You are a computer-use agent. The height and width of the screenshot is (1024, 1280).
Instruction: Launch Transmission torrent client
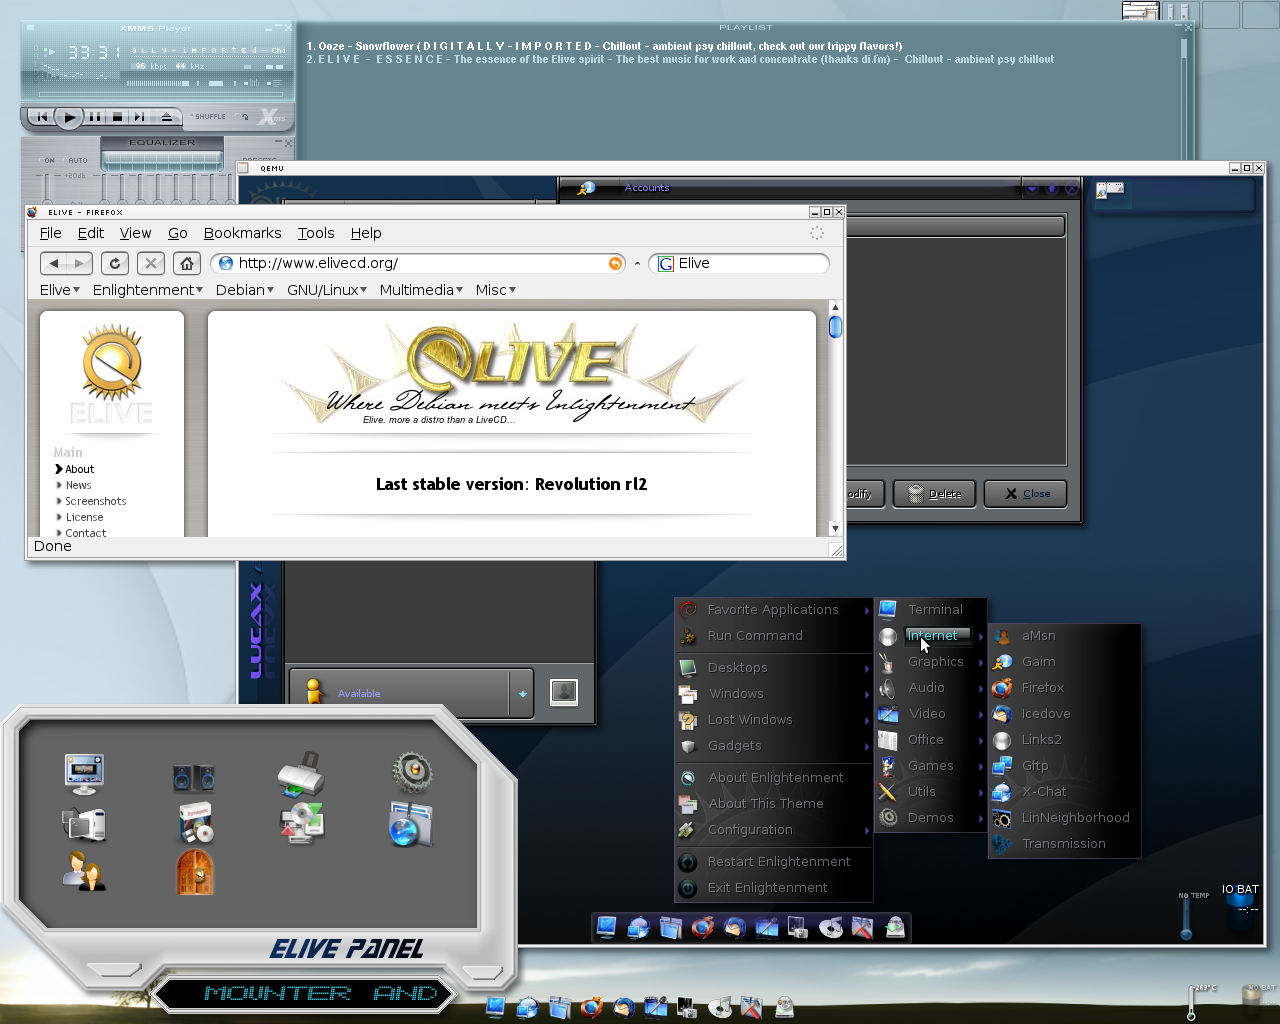1064,843
